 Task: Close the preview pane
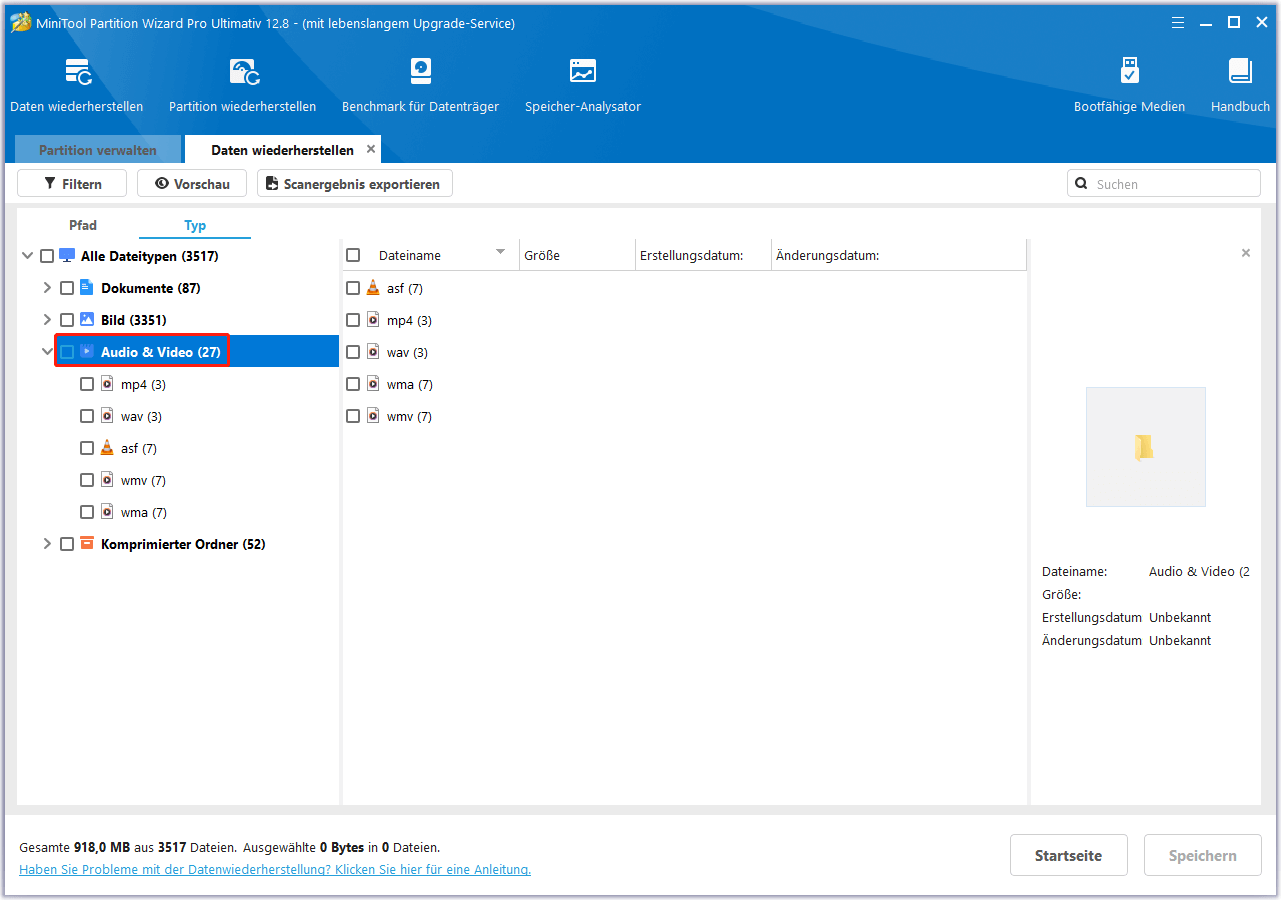click(x=1246, y=254)
